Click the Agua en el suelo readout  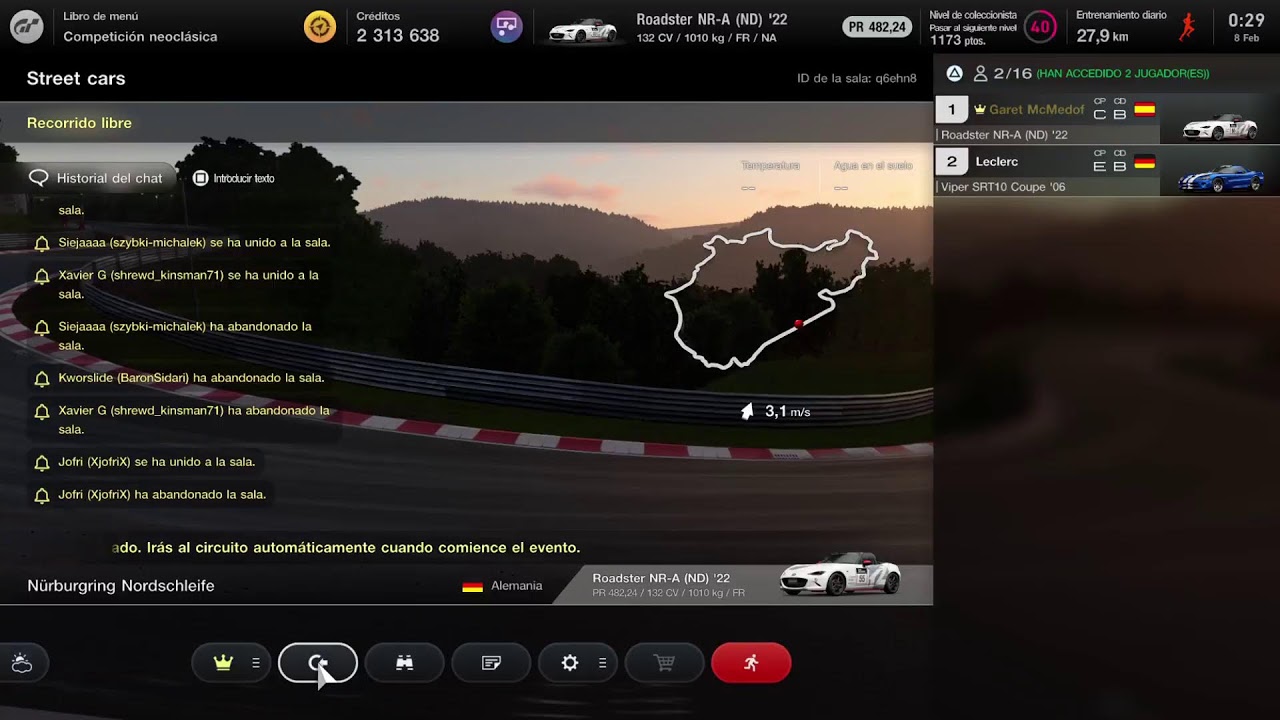click(x=873, y=175)
